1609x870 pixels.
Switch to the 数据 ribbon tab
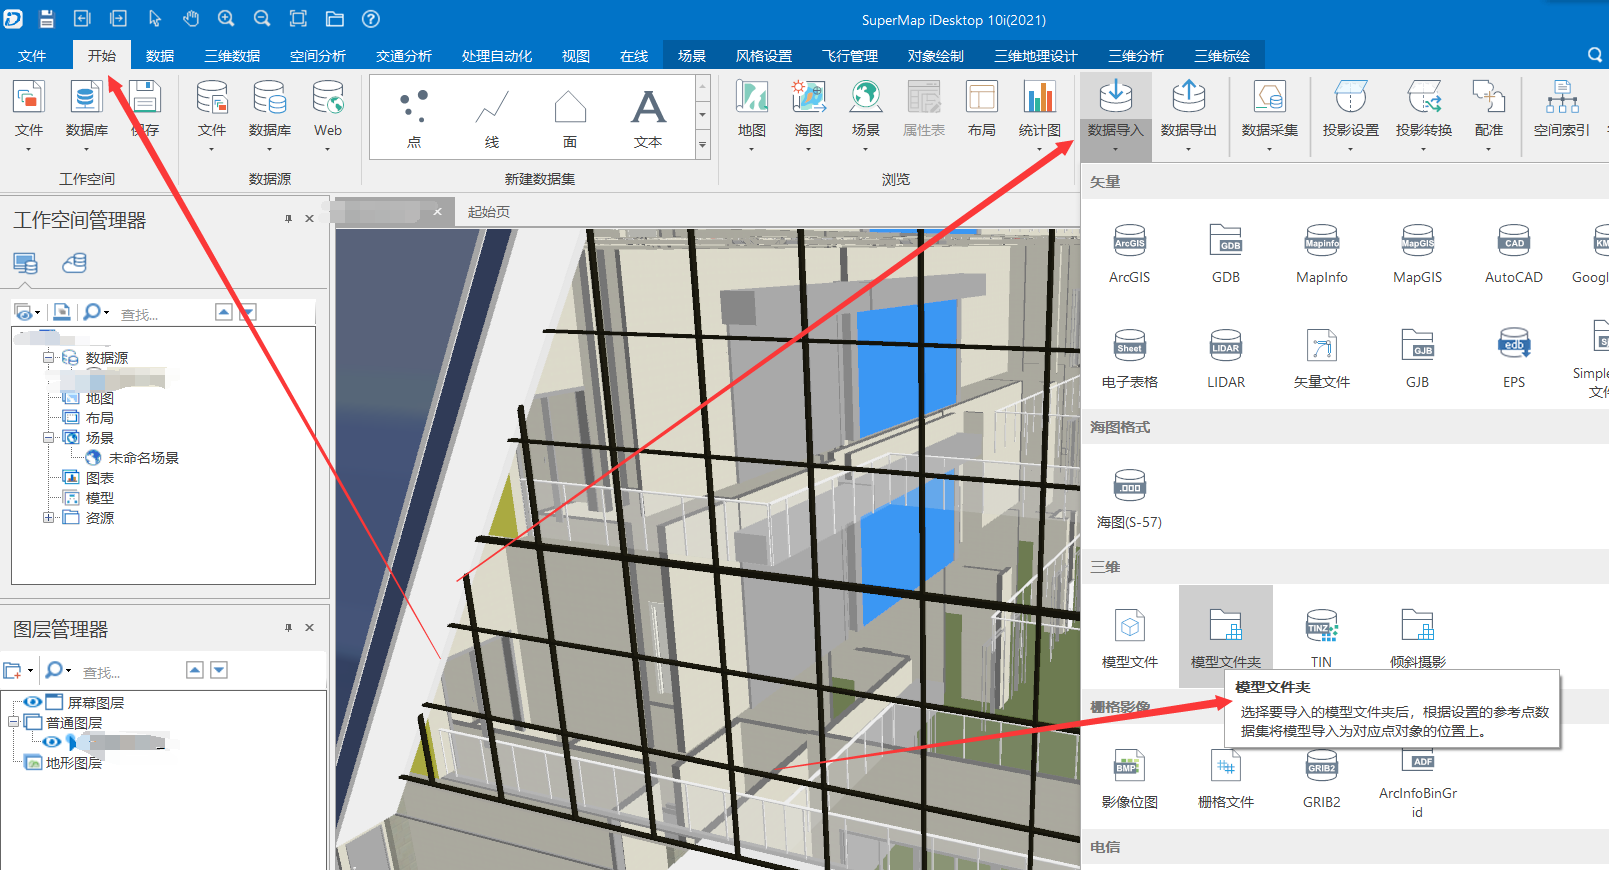(160, 55)
